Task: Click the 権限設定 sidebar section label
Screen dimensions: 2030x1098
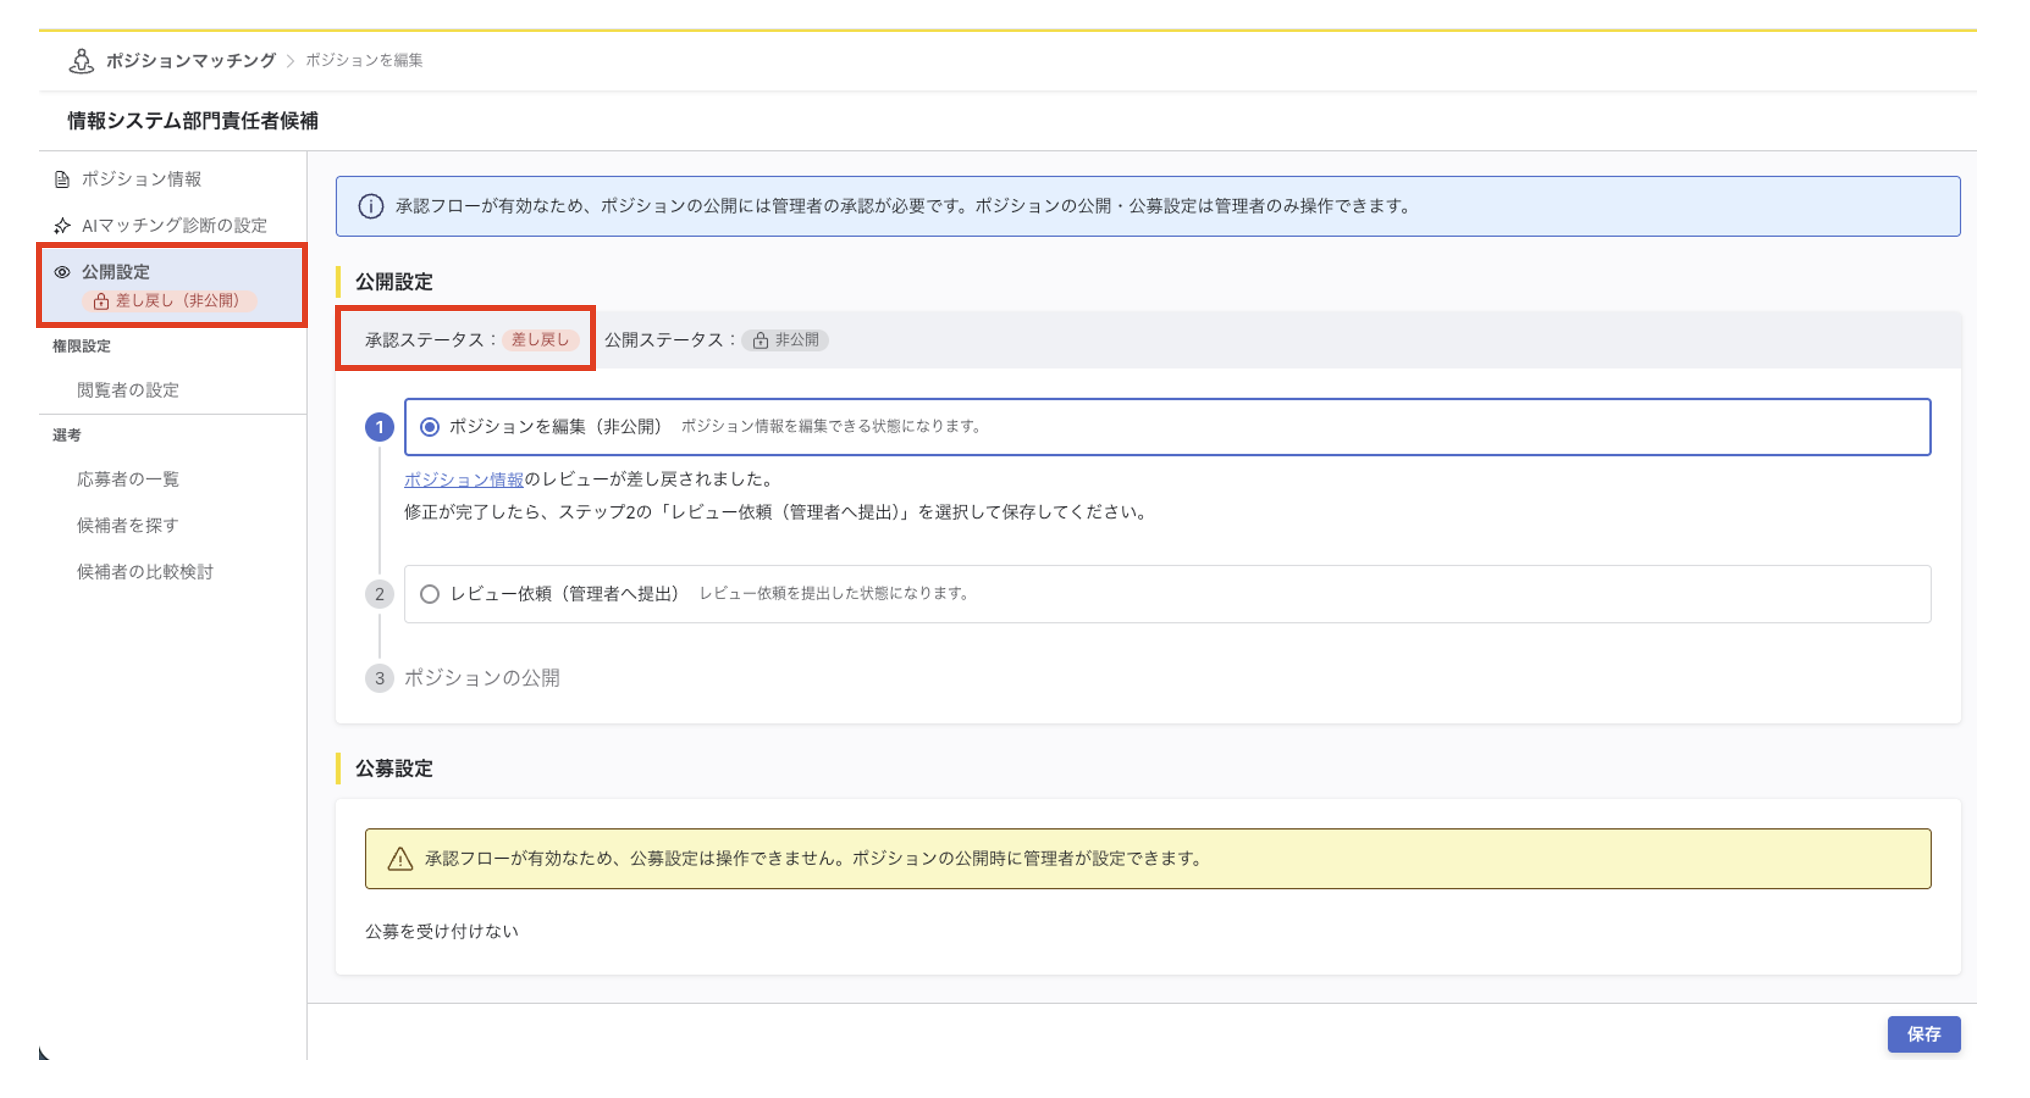Action: (82, 346)
